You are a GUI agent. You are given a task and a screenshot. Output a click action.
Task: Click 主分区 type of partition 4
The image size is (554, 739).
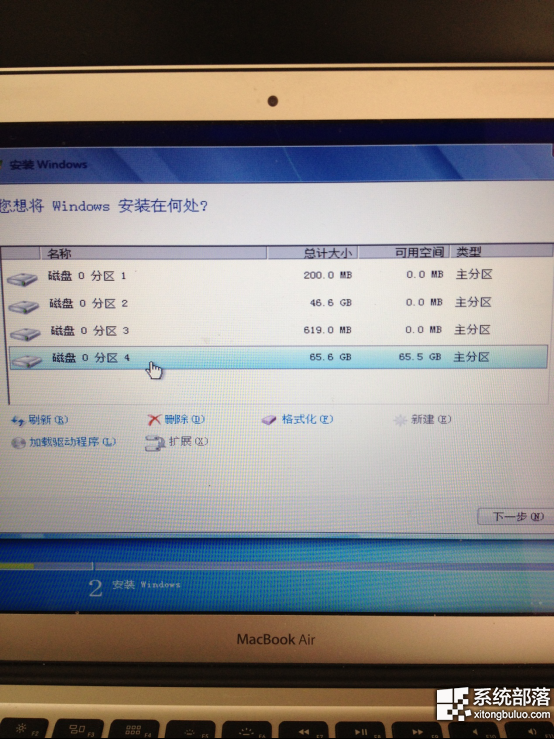(x=471, y=357)
